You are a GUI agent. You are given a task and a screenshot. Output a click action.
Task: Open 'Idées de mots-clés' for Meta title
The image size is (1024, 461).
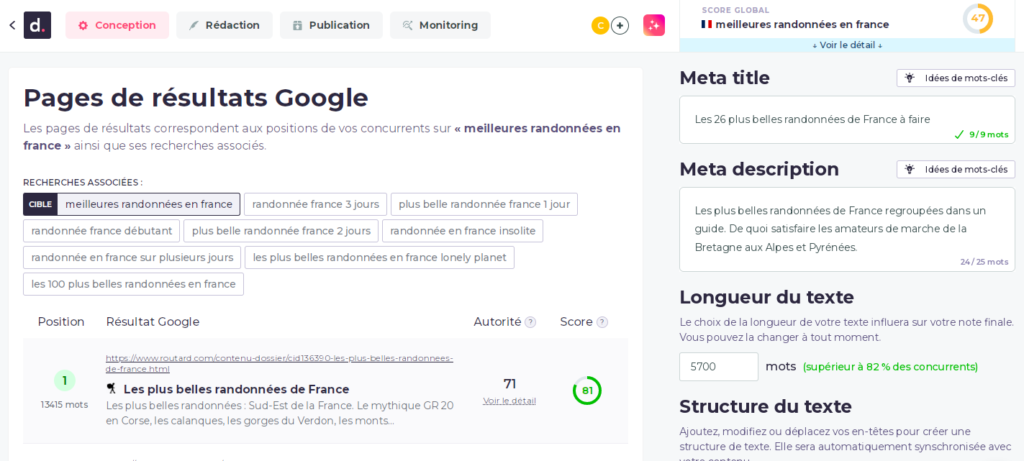(955, 78)
